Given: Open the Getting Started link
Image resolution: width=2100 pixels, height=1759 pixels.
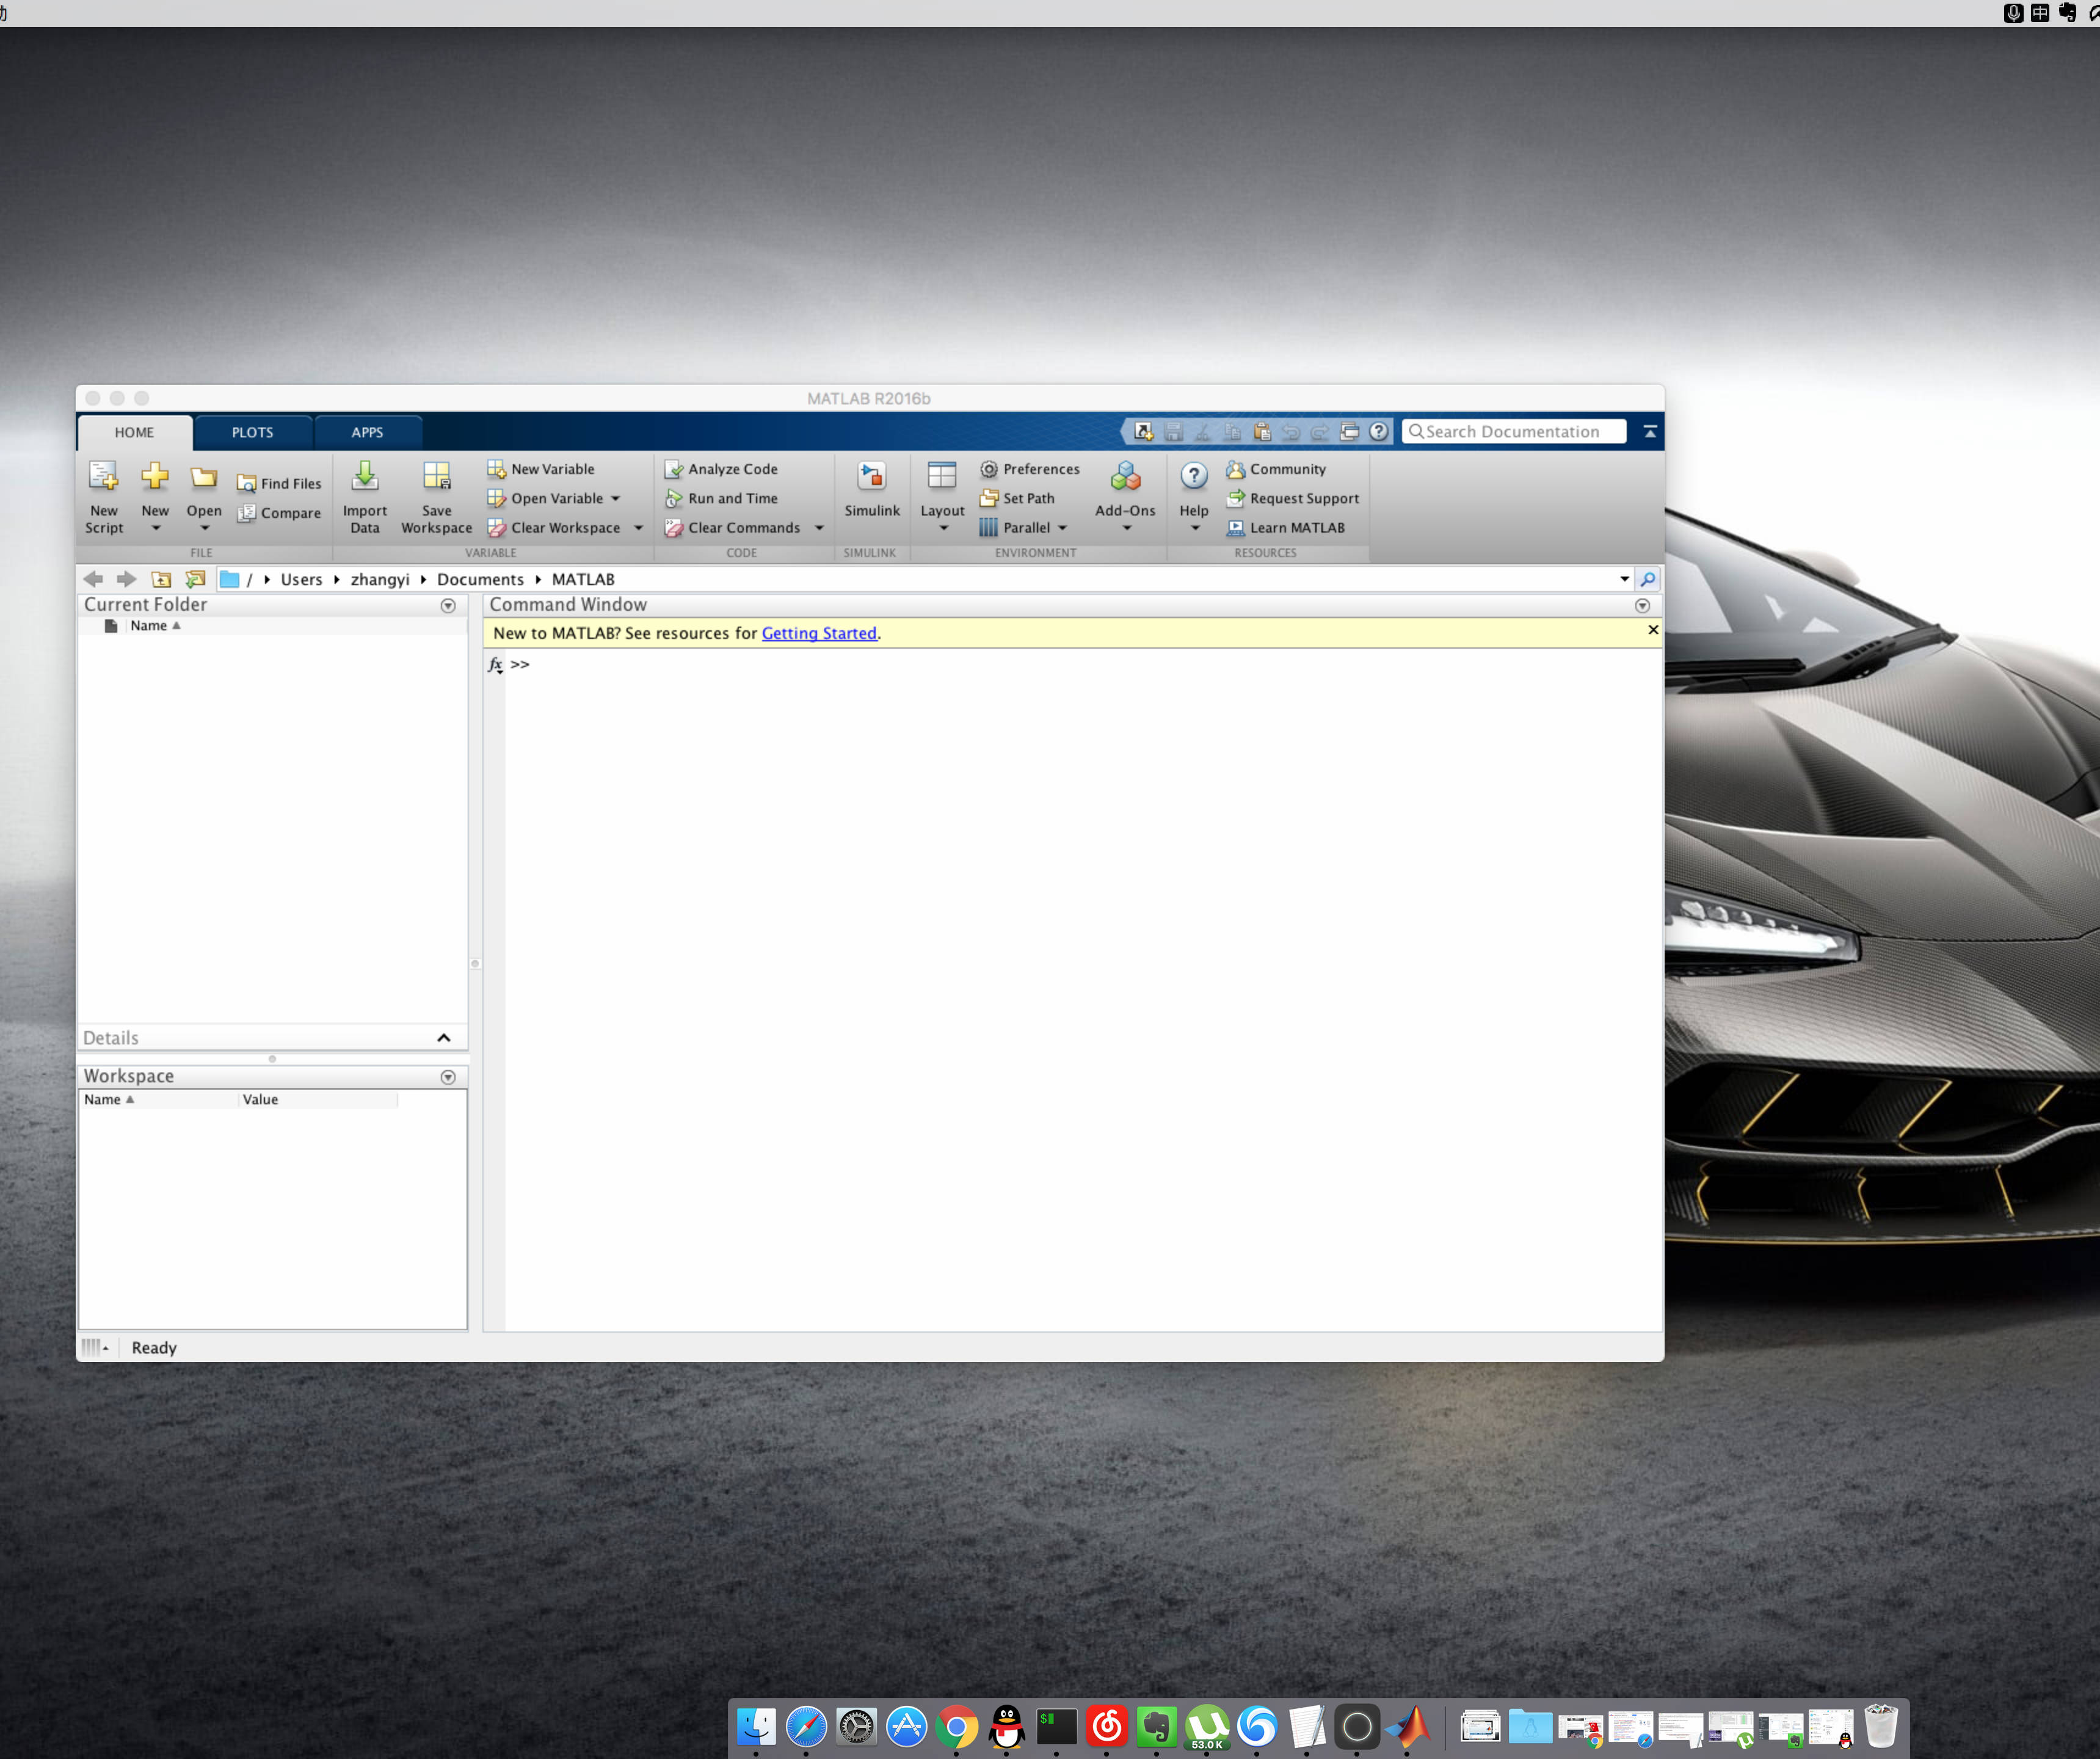Looking at the screenshot, I should pos(818,633).
